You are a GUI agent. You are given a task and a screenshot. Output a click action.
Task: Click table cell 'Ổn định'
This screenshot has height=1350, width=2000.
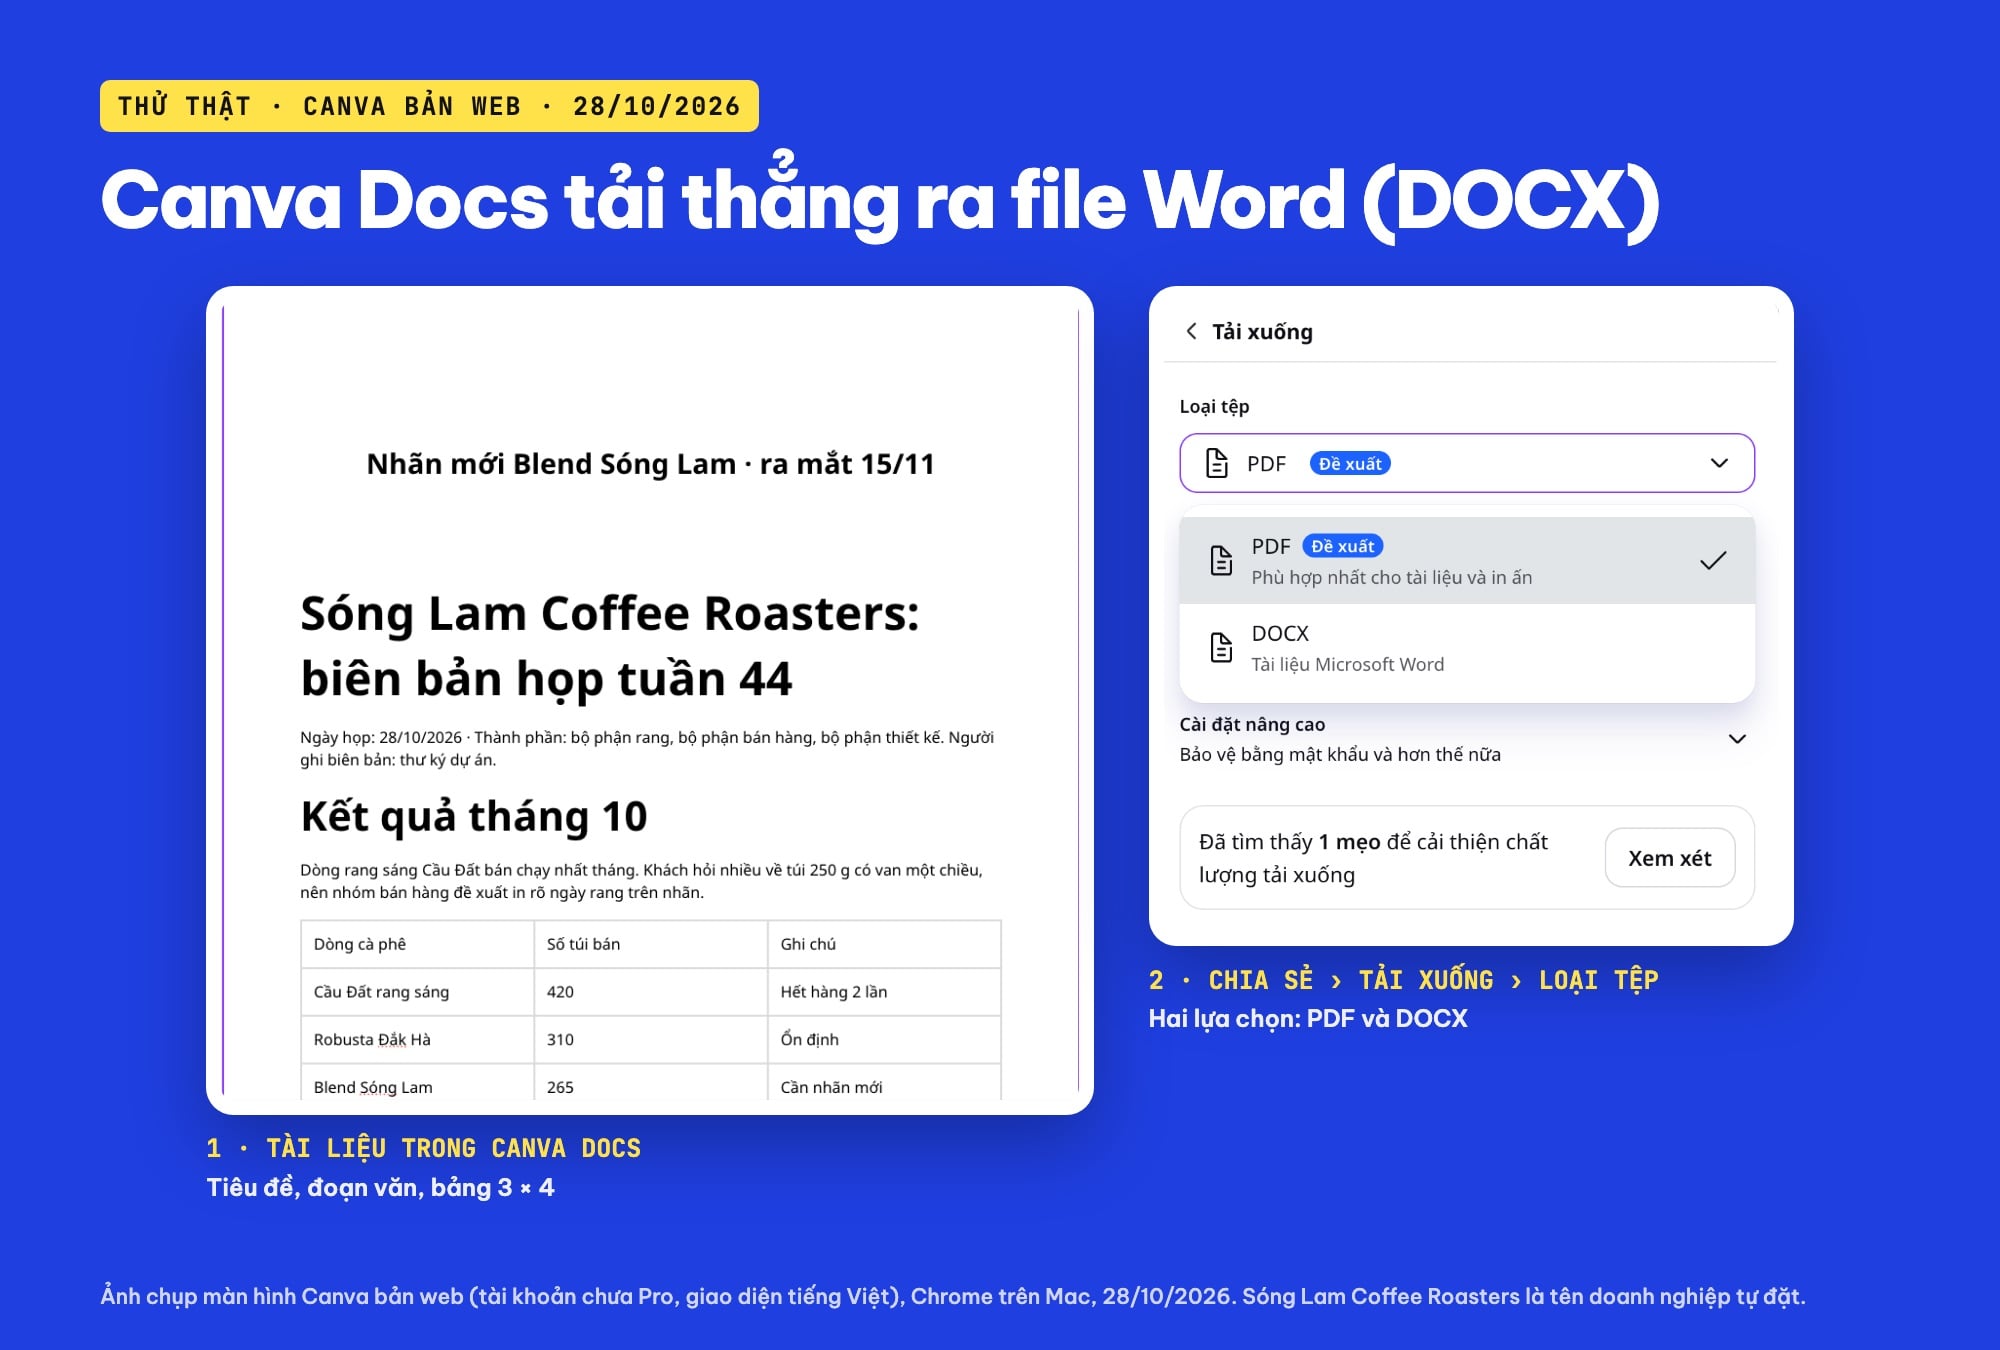point(884,1040)
